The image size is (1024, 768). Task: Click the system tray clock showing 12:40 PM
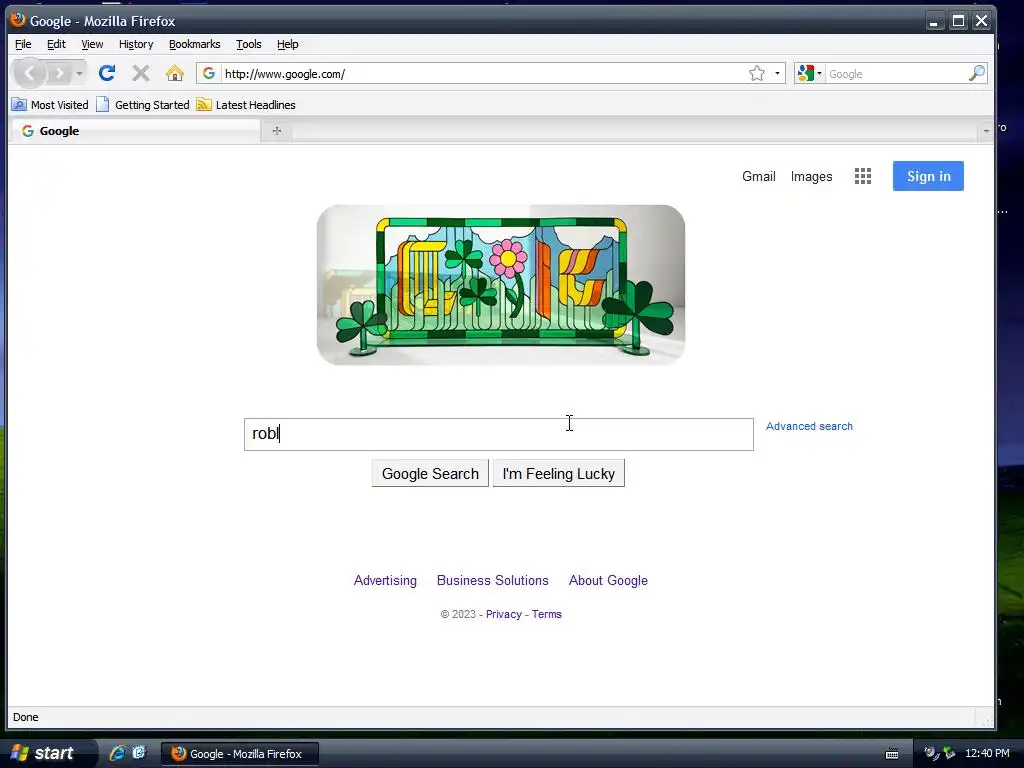[x=987, y=753]
